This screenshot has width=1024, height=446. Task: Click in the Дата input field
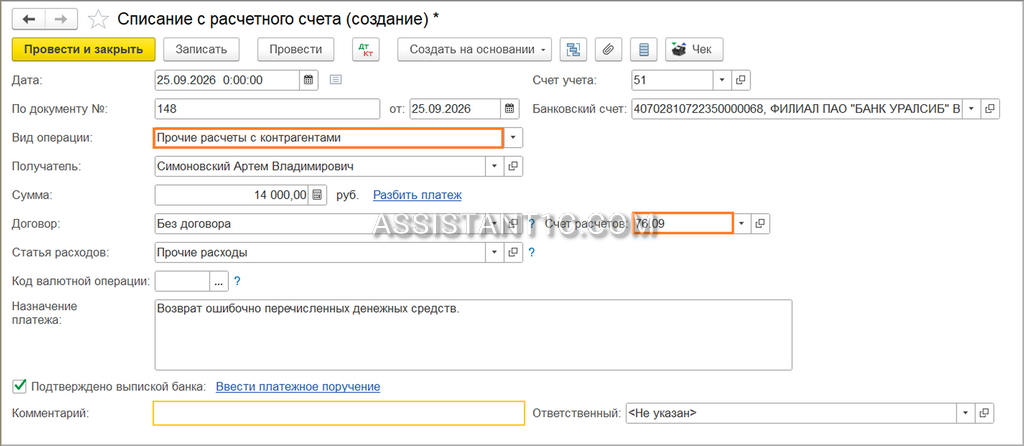pos(227,80)
